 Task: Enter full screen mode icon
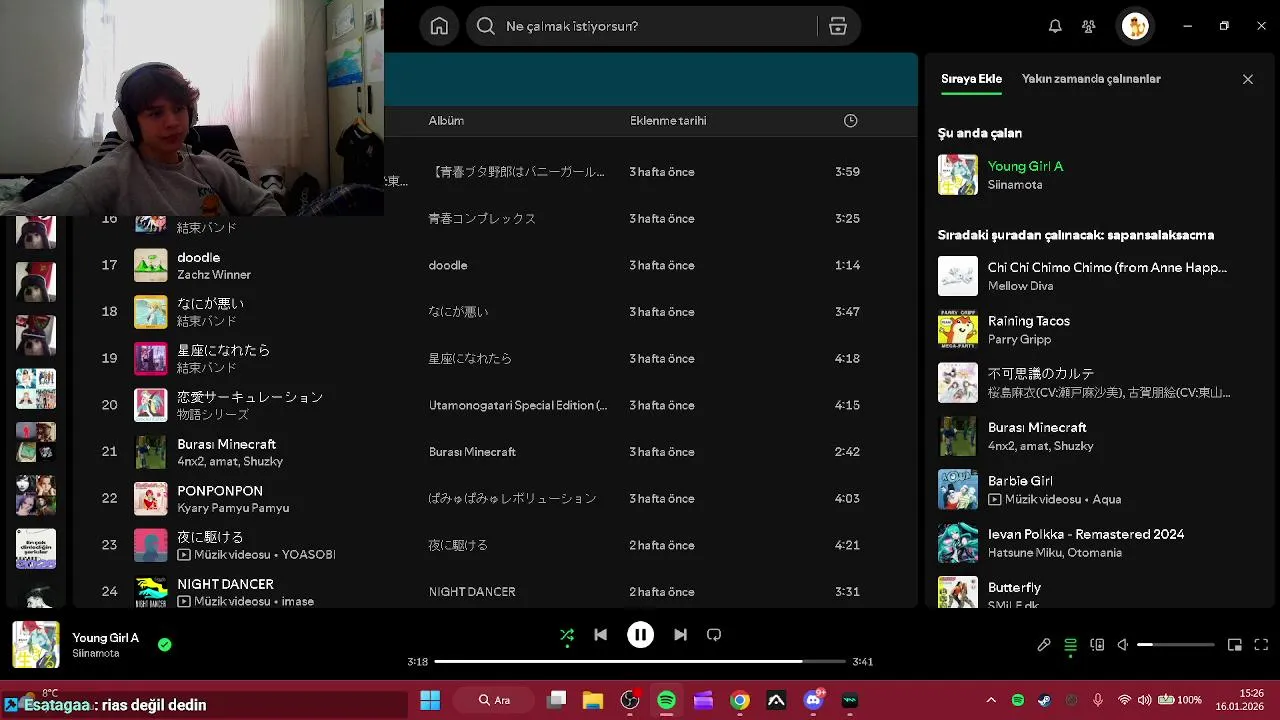click(x=1261, y=645)
